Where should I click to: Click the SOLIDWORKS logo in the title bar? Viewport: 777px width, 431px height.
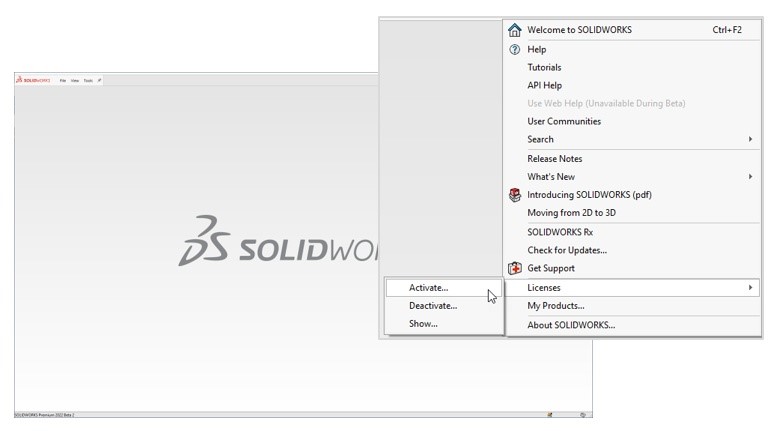click(x=33, y=80)
